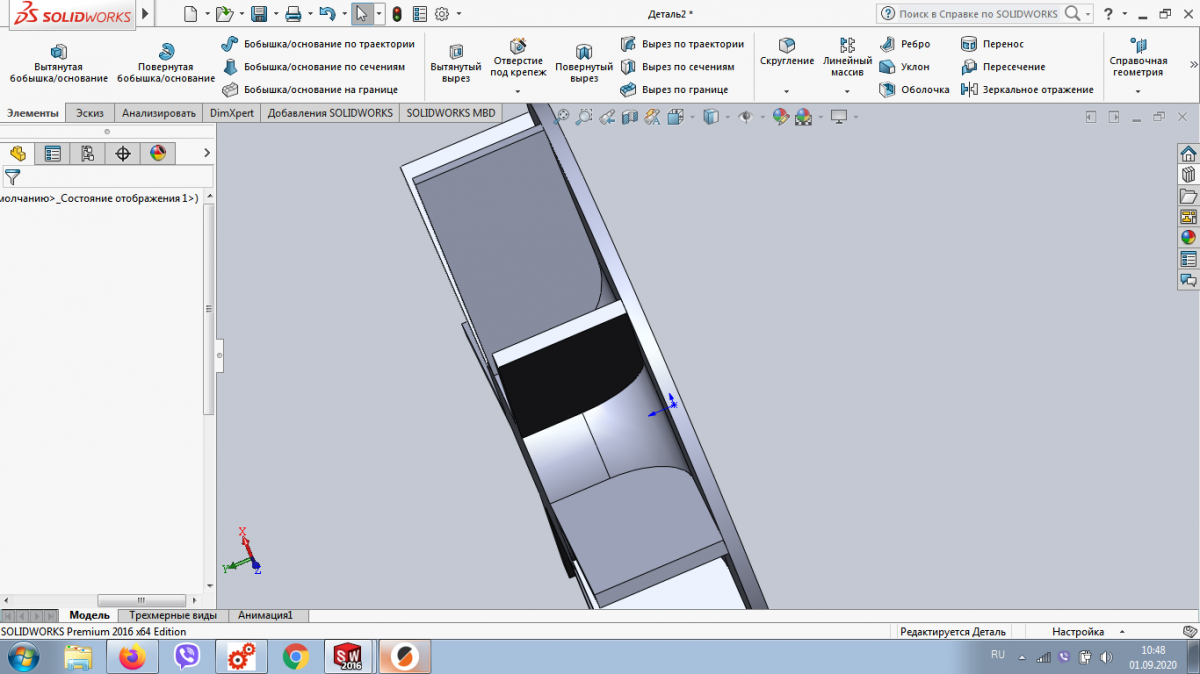Image resolution: width=1200 pixels, height=674 pixels.
Task: Click the Rebuild traffic light icon
Action: click(x=397, y=14)
